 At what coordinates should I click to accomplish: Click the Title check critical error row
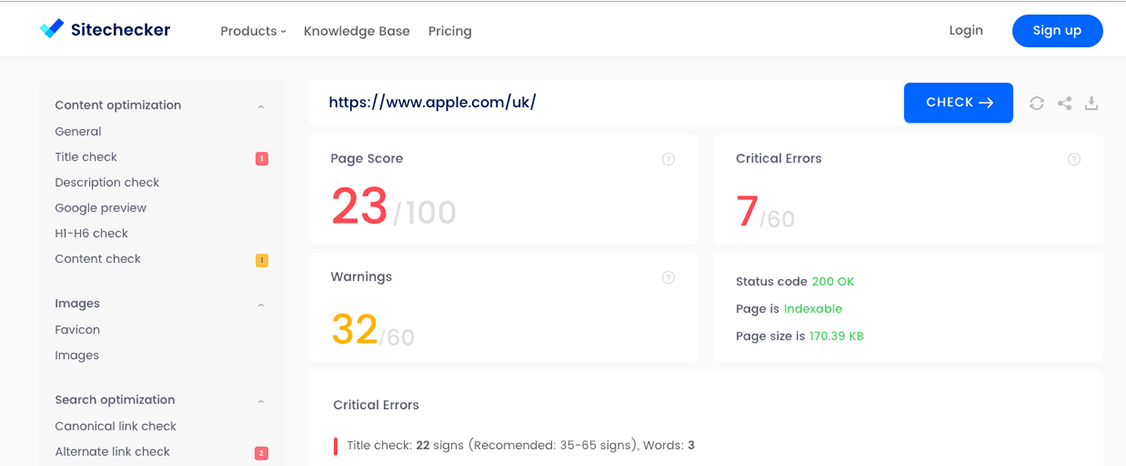(x=514, y=445)
